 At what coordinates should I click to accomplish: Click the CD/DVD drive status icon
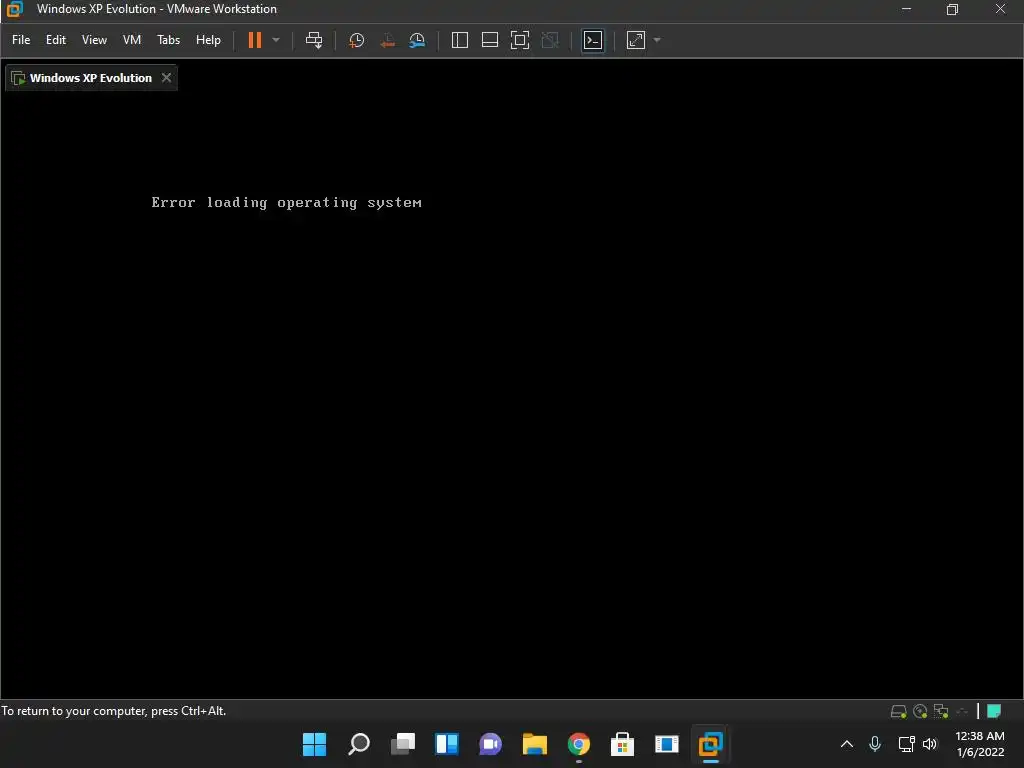pyautogui.click(x=920, y=711)
